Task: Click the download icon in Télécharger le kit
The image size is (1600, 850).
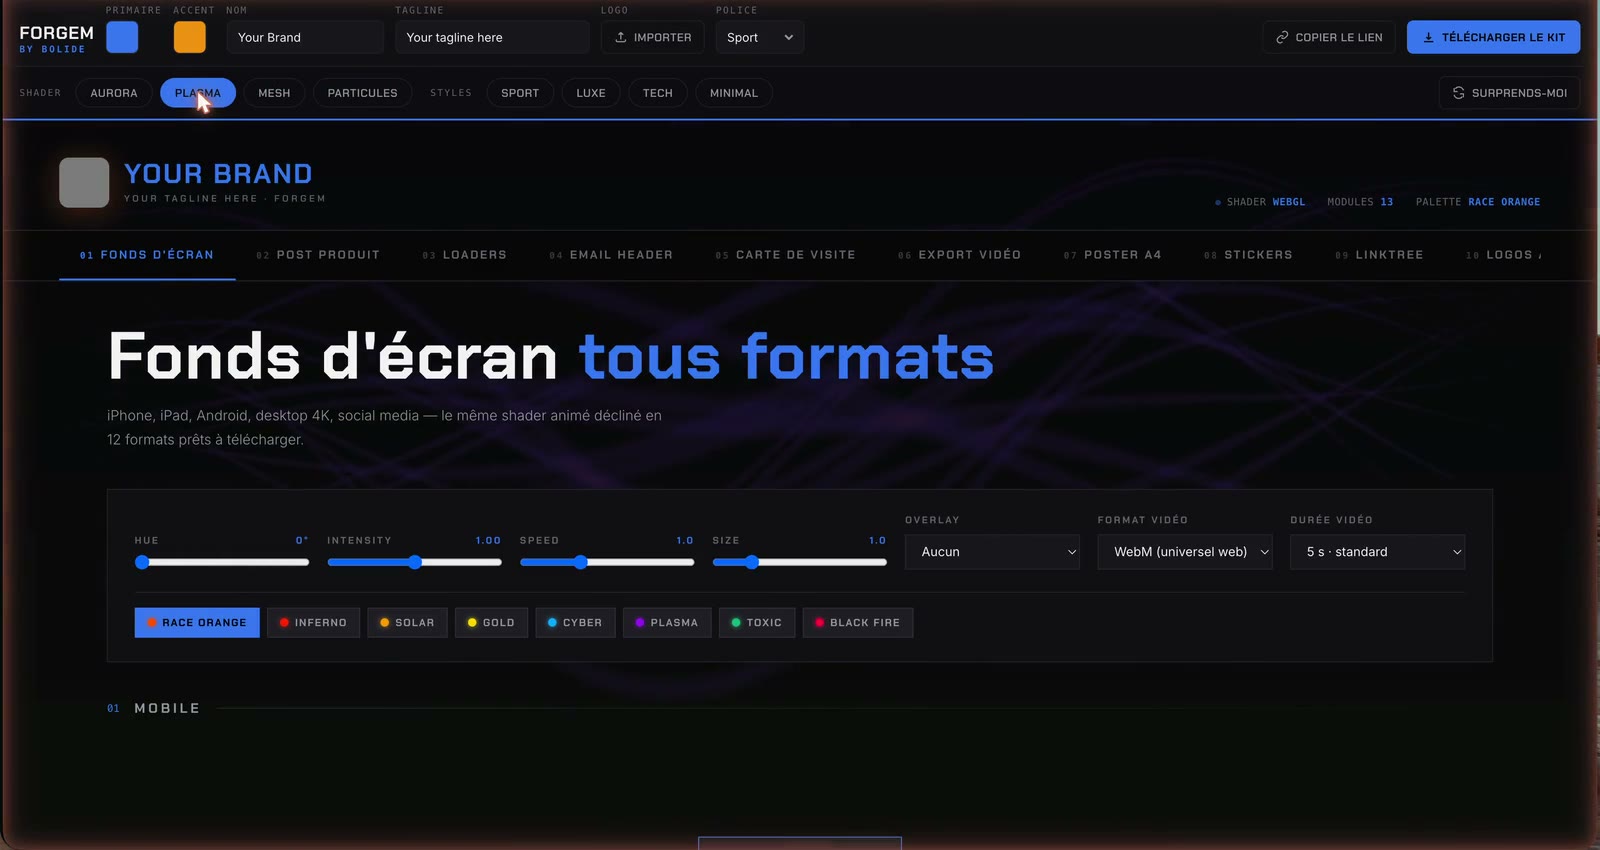Action: click(x=1428, y=37)
